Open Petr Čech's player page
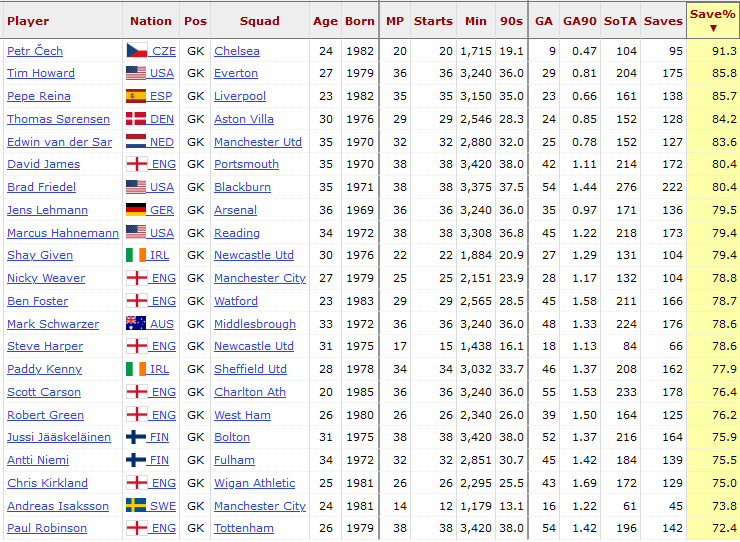Viewport: 740px width, 542px height. coord(35,51)
